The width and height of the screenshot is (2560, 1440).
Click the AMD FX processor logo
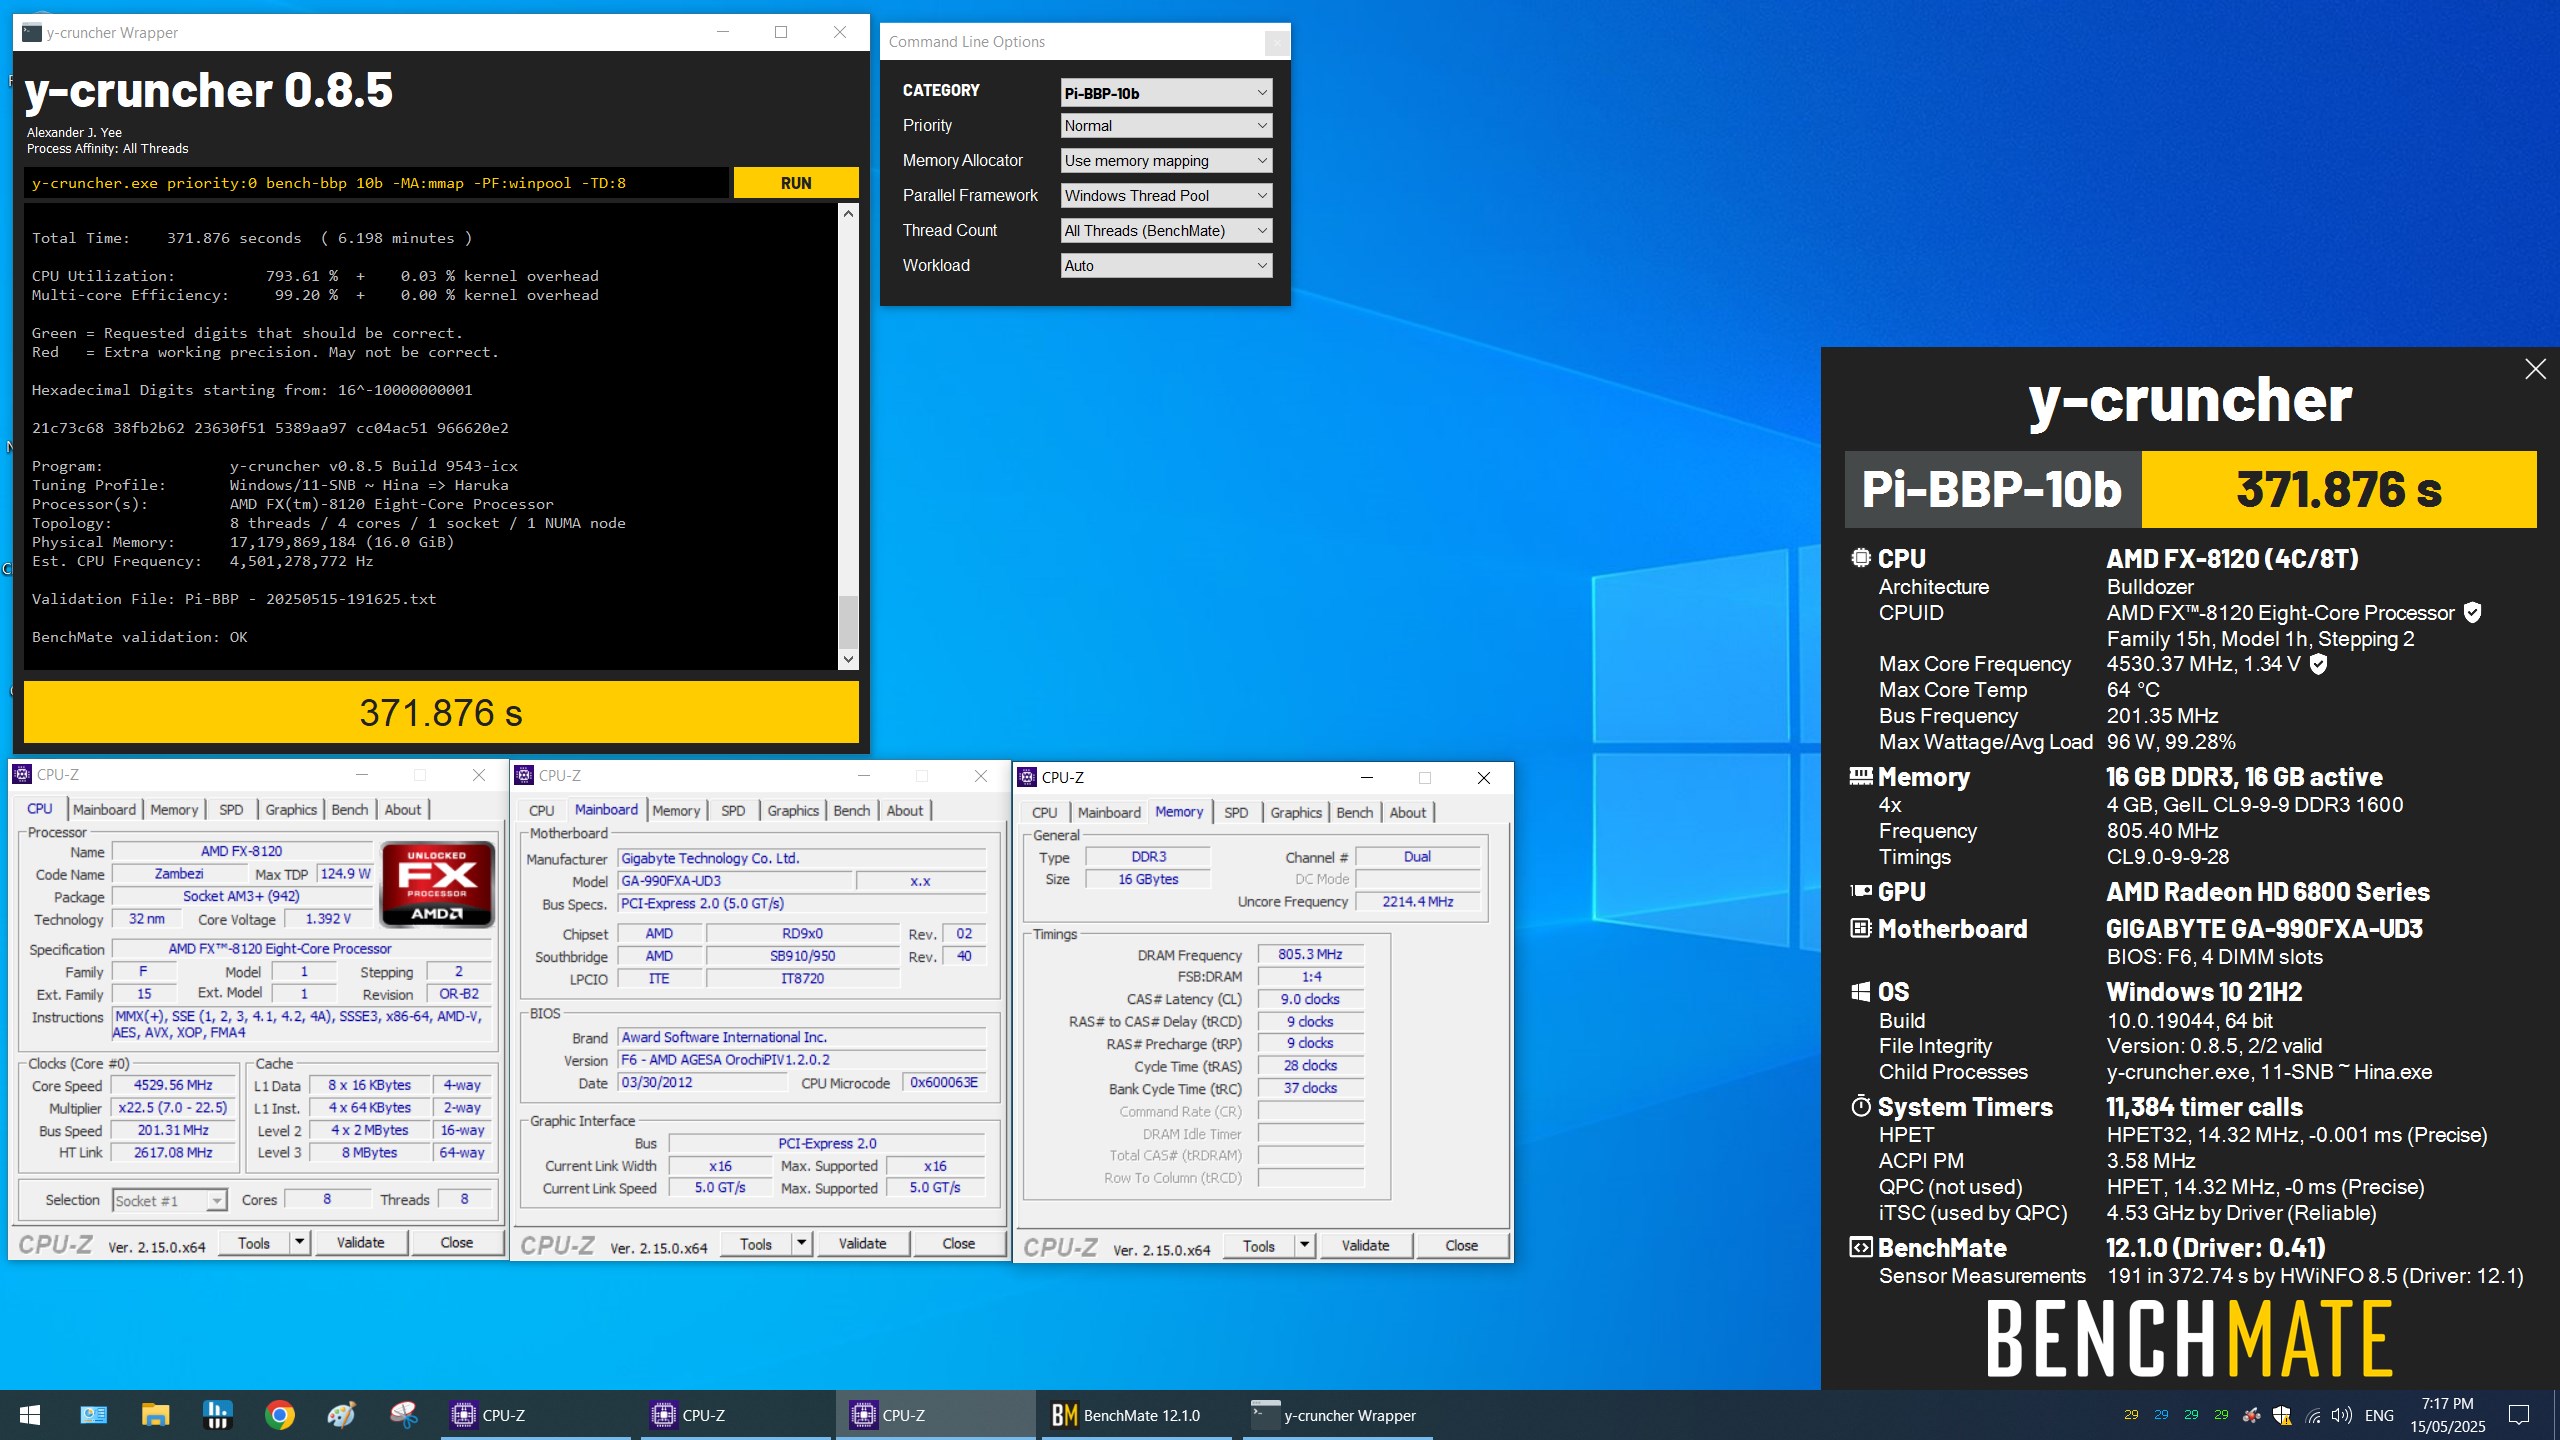437,884
